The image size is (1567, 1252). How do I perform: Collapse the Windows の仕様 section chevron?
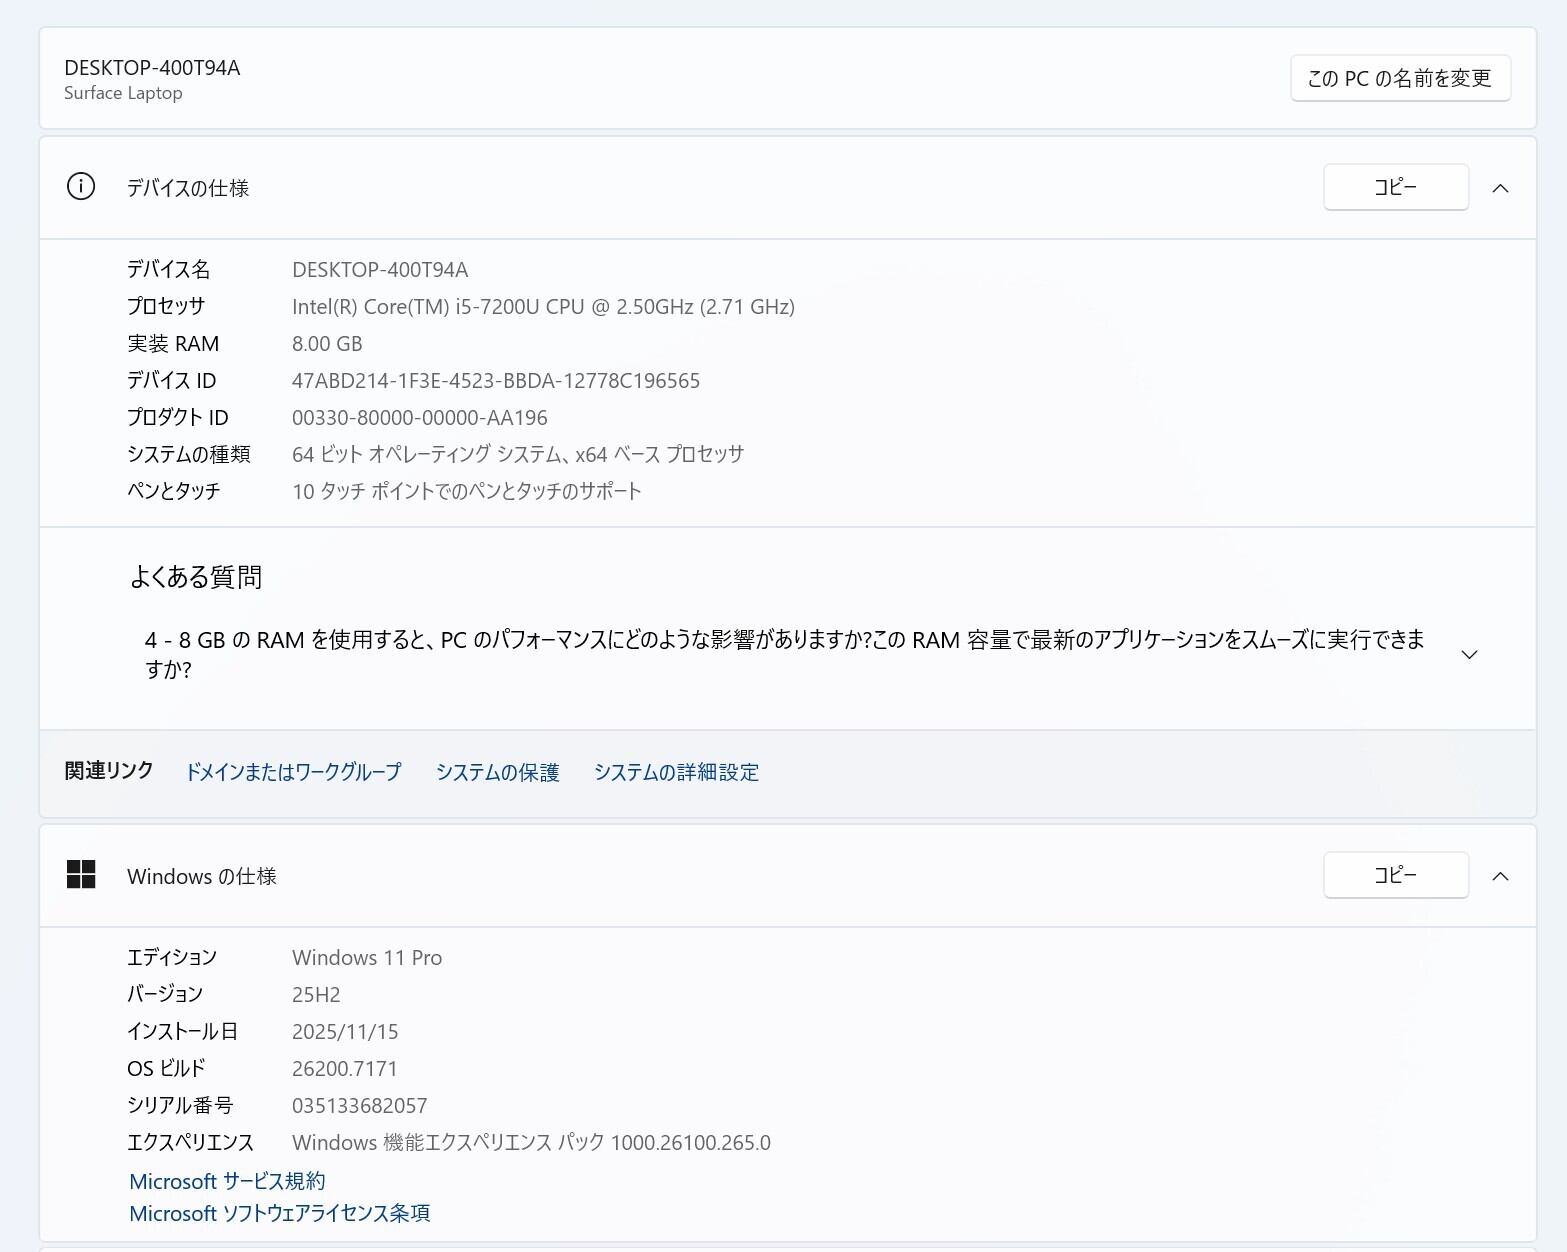point(1500,876)
